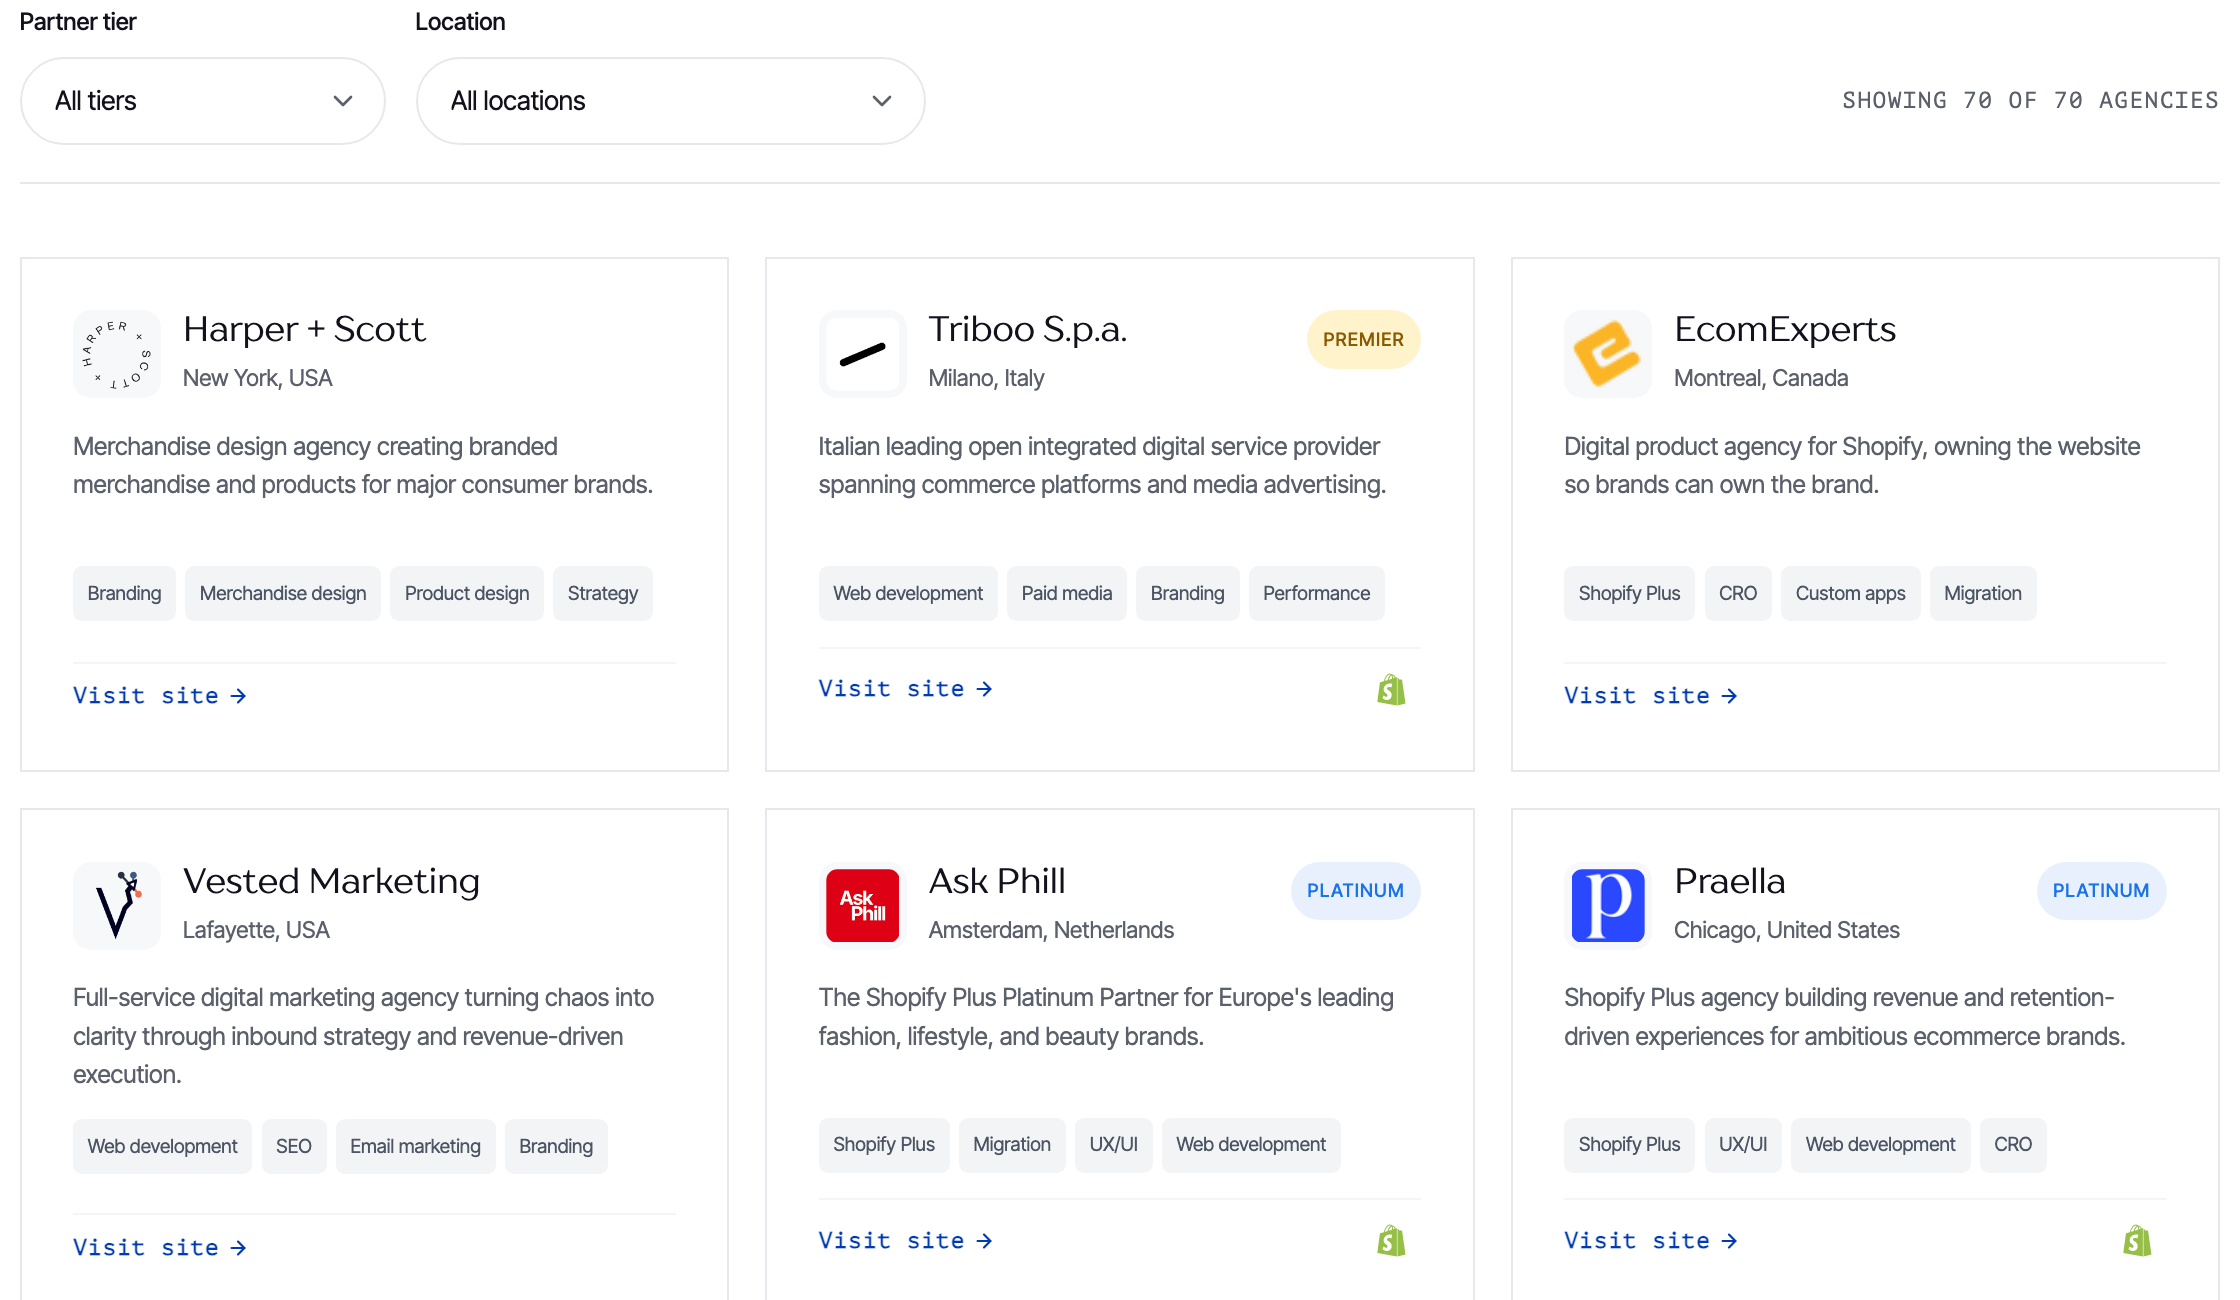The height and width of the screenshot is (1300, 2240).
Task: Click Migration tag on Ask Phill card
Action: click(1012, 1145)
